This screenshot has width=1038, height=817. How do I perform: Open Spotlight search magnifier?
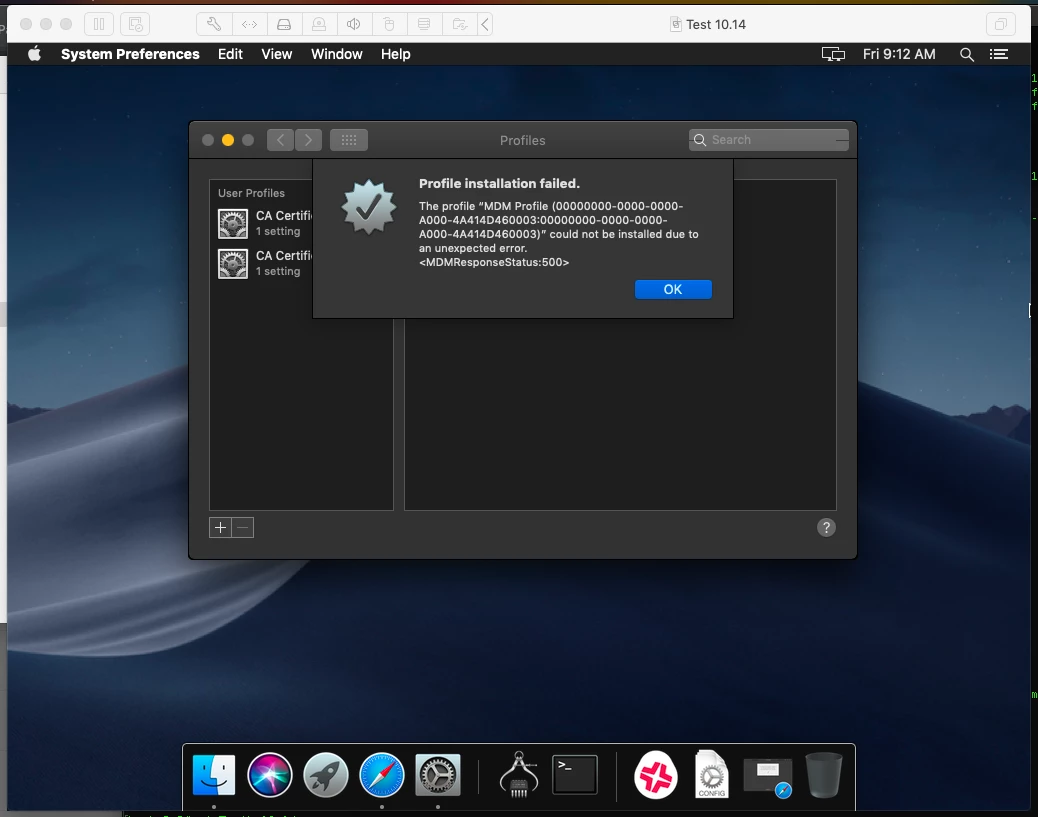[967, 54]
